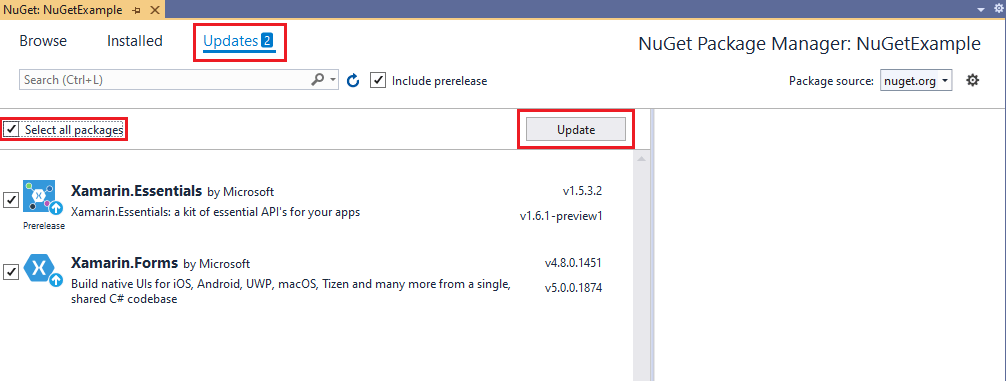Open tab well settings gear at top right

[x=998, y=8]
